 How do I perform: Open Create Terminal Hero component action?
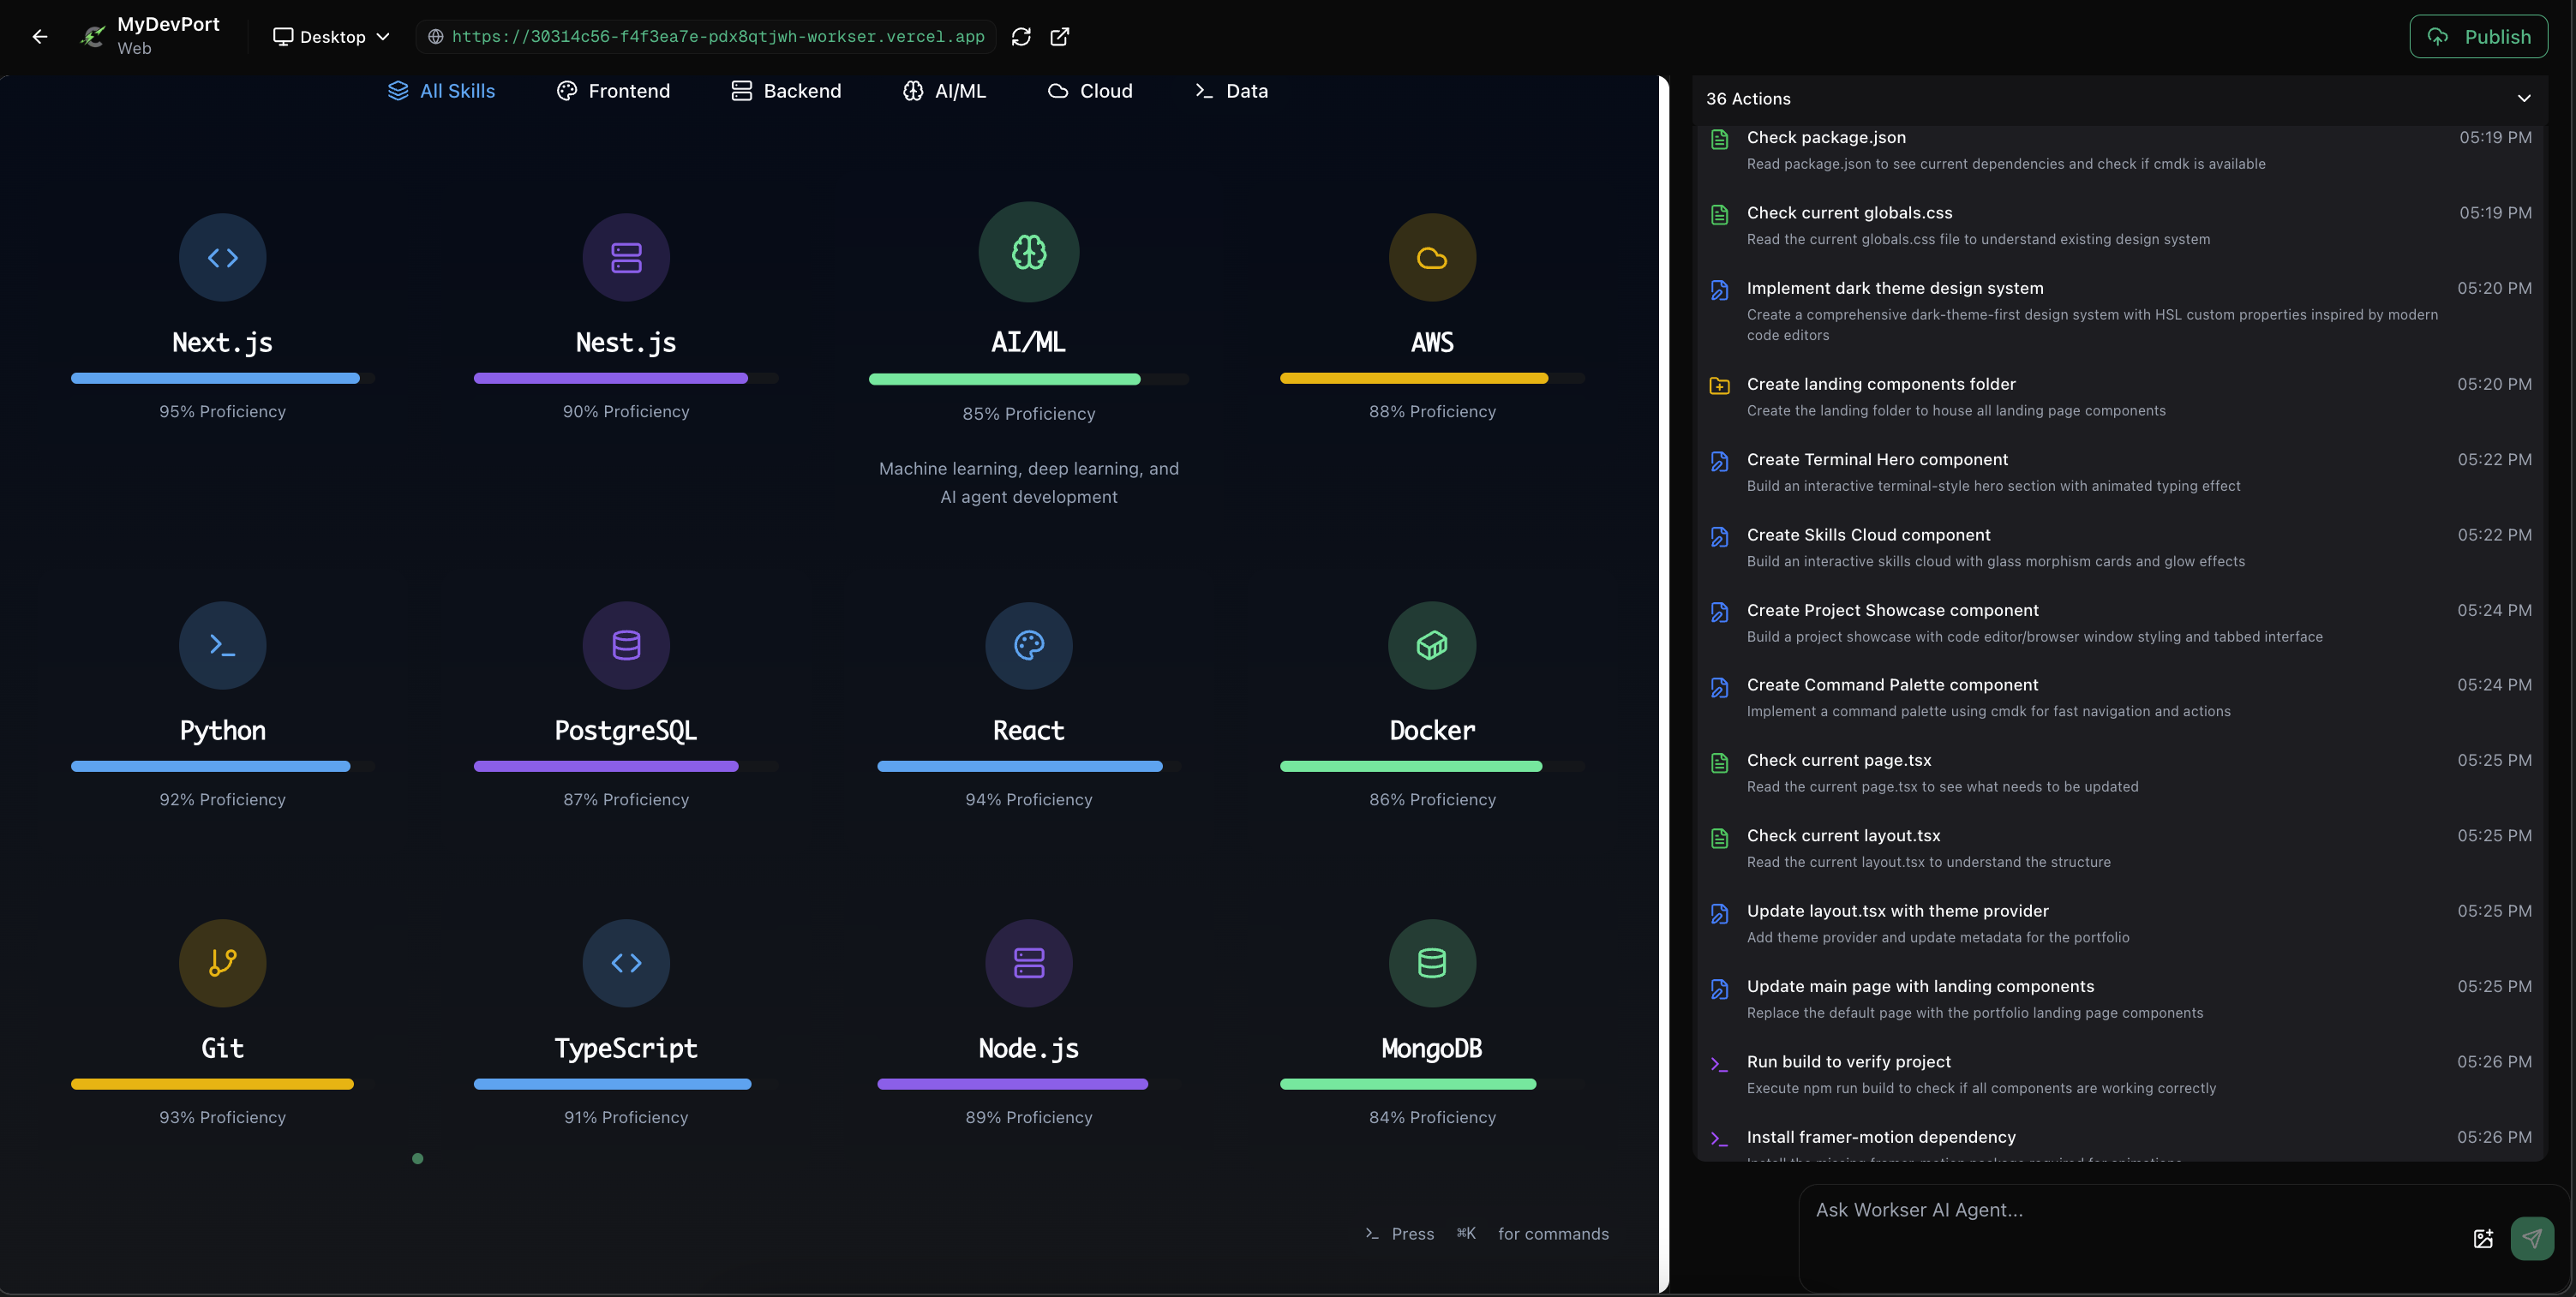tap(1876, 460)
